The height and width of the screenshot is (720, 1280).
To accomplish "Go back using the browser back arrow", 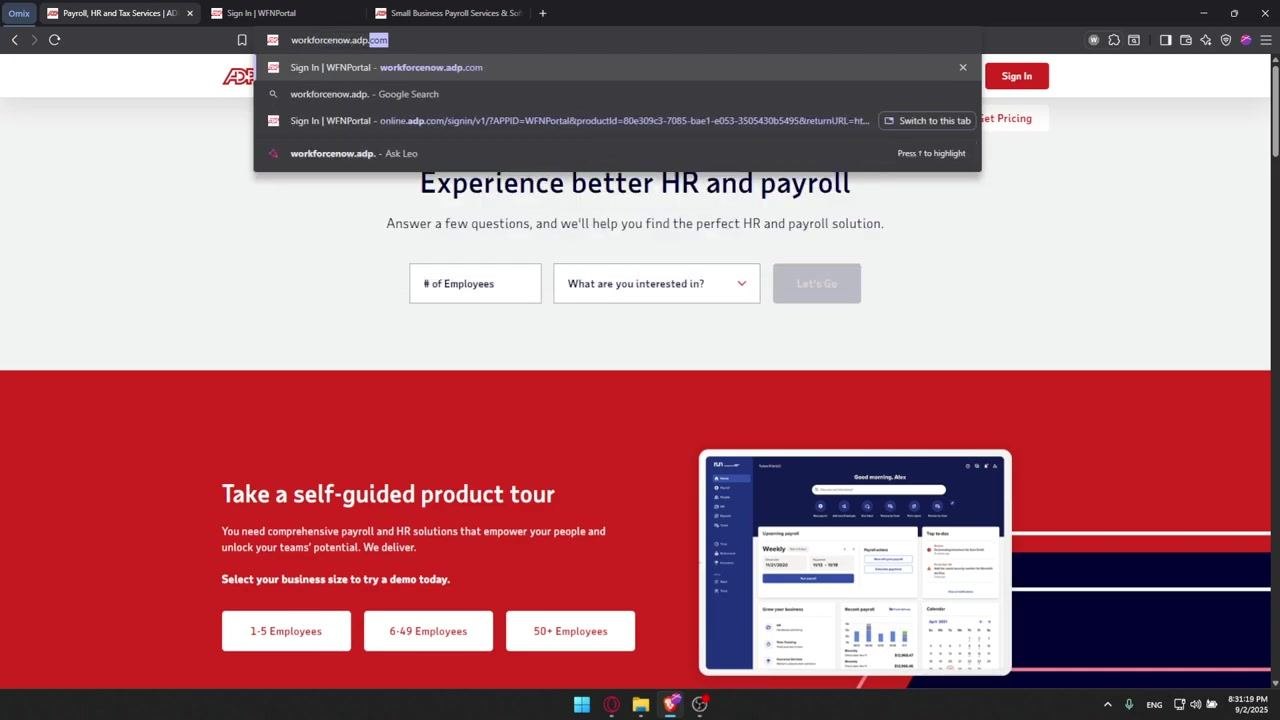I will tap(14, 40).
